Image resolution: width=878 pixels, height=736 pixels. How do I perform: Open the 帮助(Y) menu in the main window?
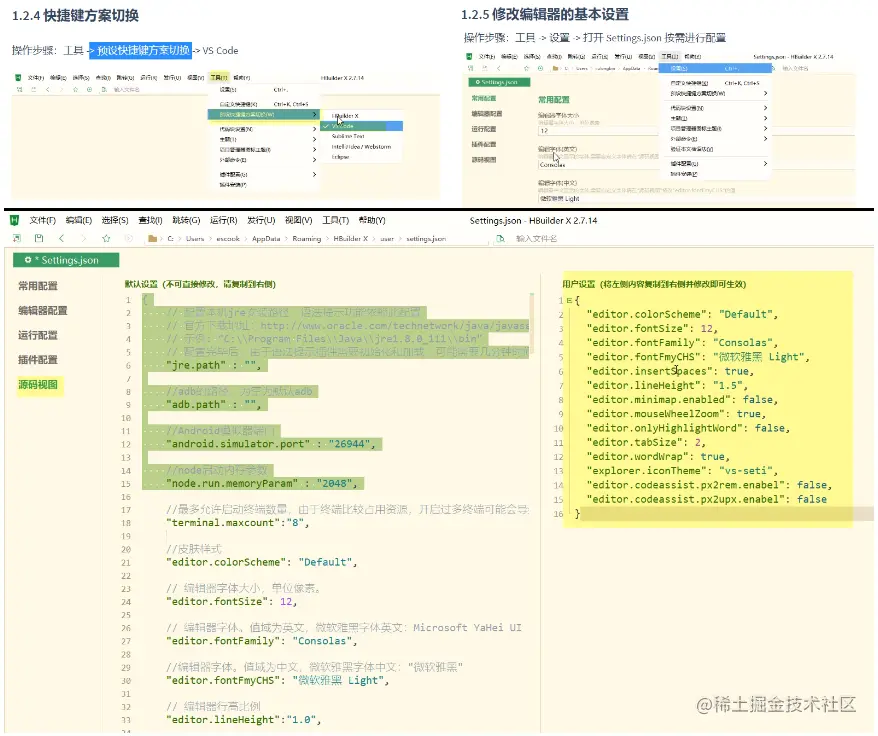tap(372, 220)
